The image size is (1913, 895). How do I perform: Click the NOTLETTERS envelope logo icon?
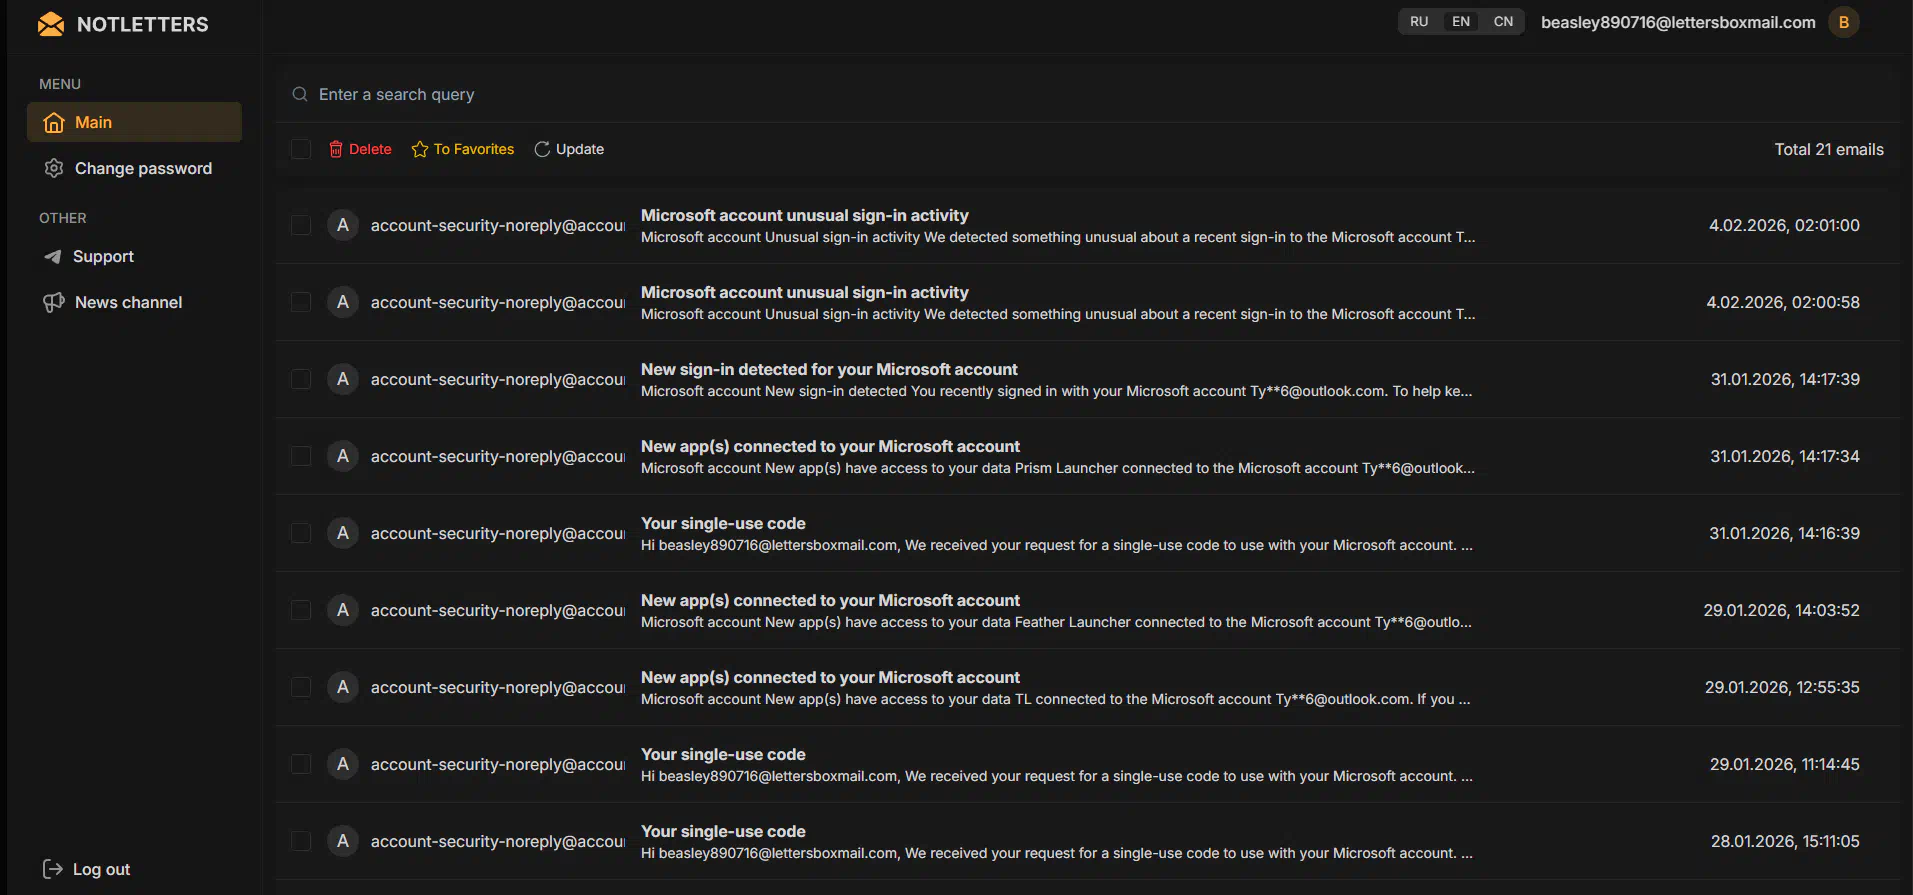[51, 24]
